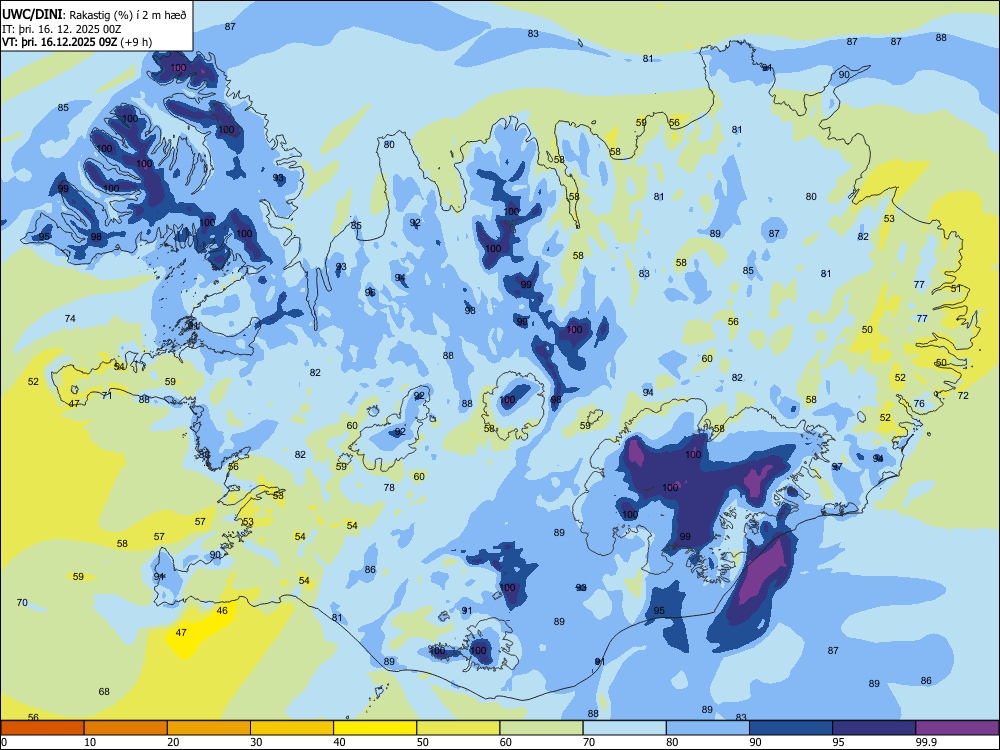Select the initial time line 'IT: þri. 16. 12. 2025 00Z'
The image size is (1000, 750).
click(62, 29)
